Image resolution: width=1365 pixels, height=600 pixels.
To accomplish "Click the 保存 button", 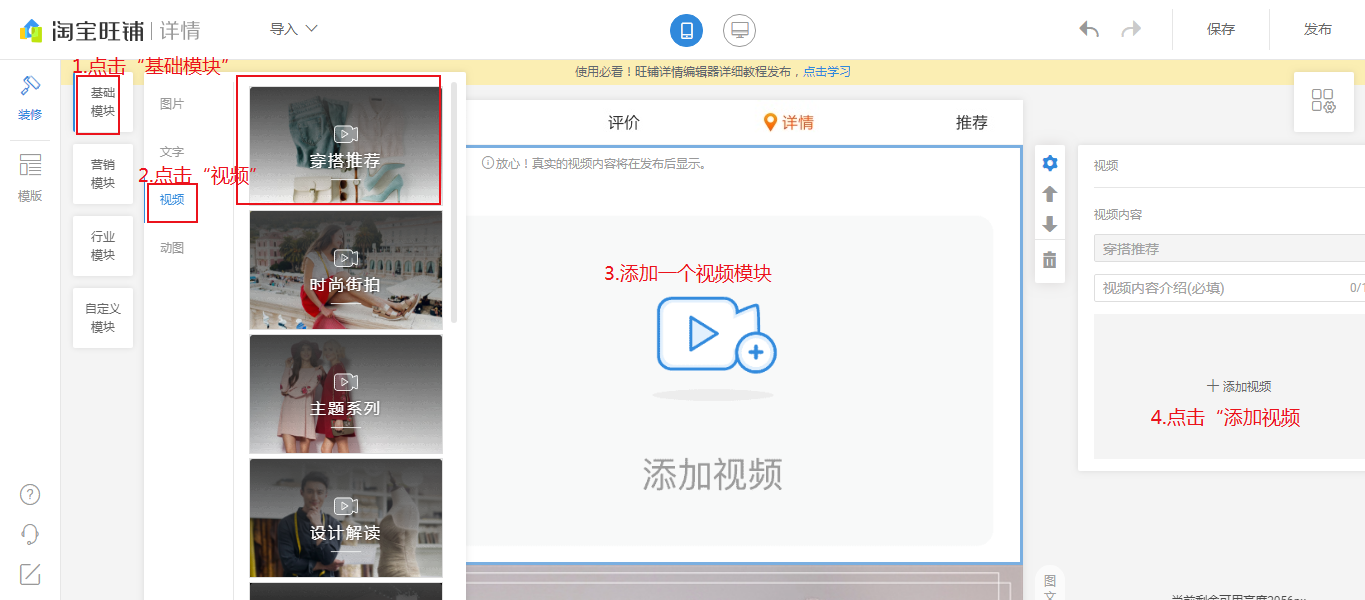I will 1221,29.
